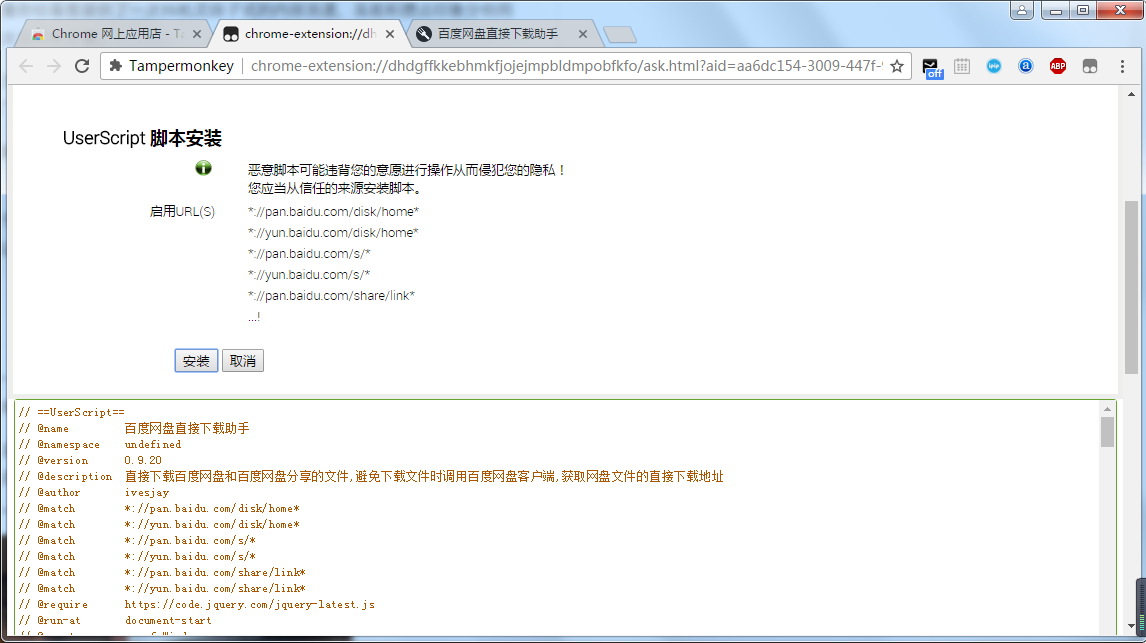Click the 取消 button to cancel
This screenshot has width=1146, height=643.
pyautogui.click(x=243, y=361)
